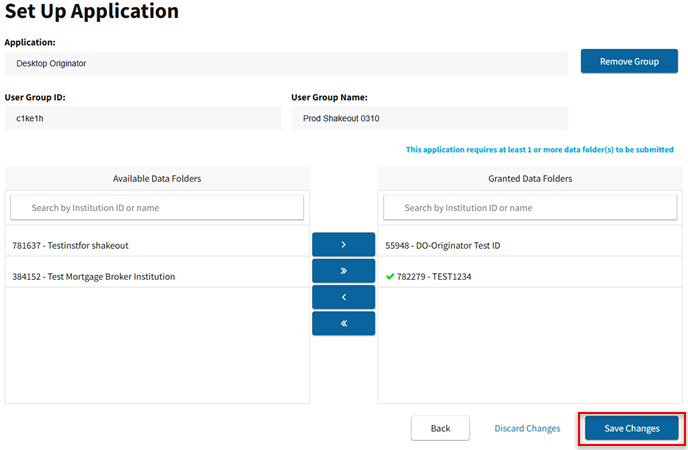Move selected folder right with single arrow
This screenshot has height=450, width=688.
click(x=344, y=244)
